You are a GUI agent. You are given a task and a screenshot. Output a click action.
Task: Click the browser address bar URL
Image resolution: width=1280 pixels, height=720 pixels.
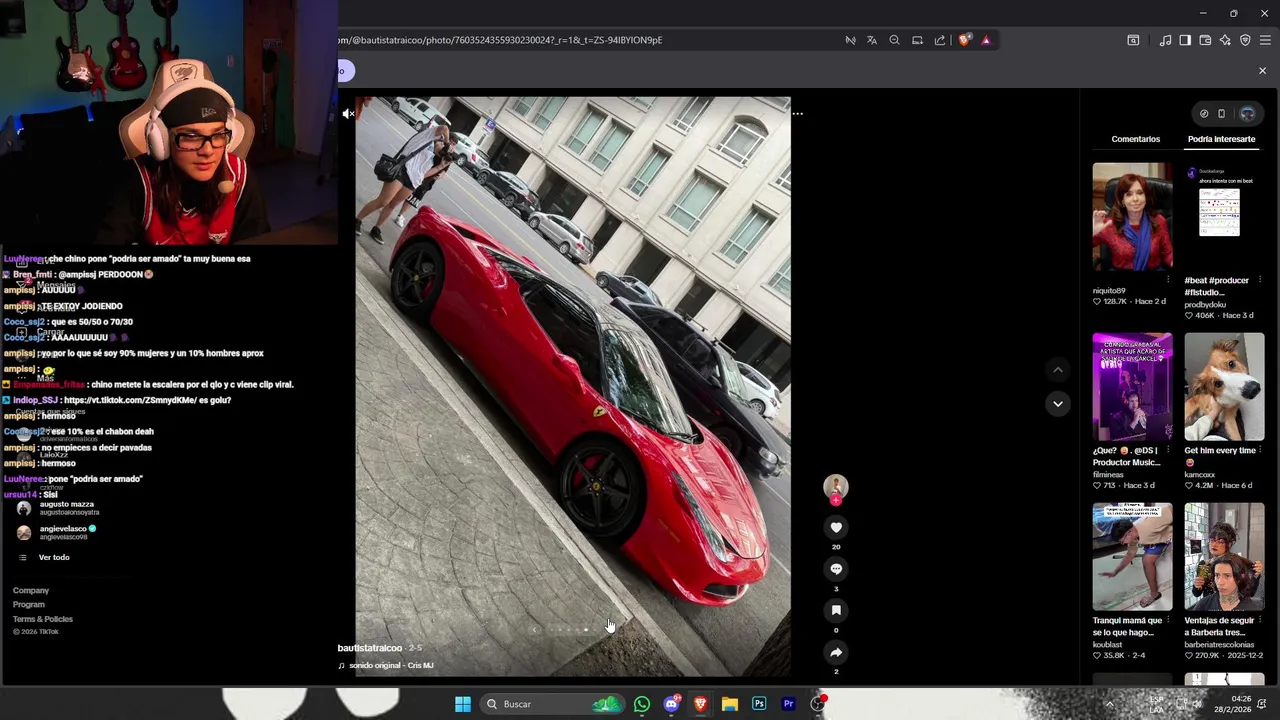coord(500,40)
